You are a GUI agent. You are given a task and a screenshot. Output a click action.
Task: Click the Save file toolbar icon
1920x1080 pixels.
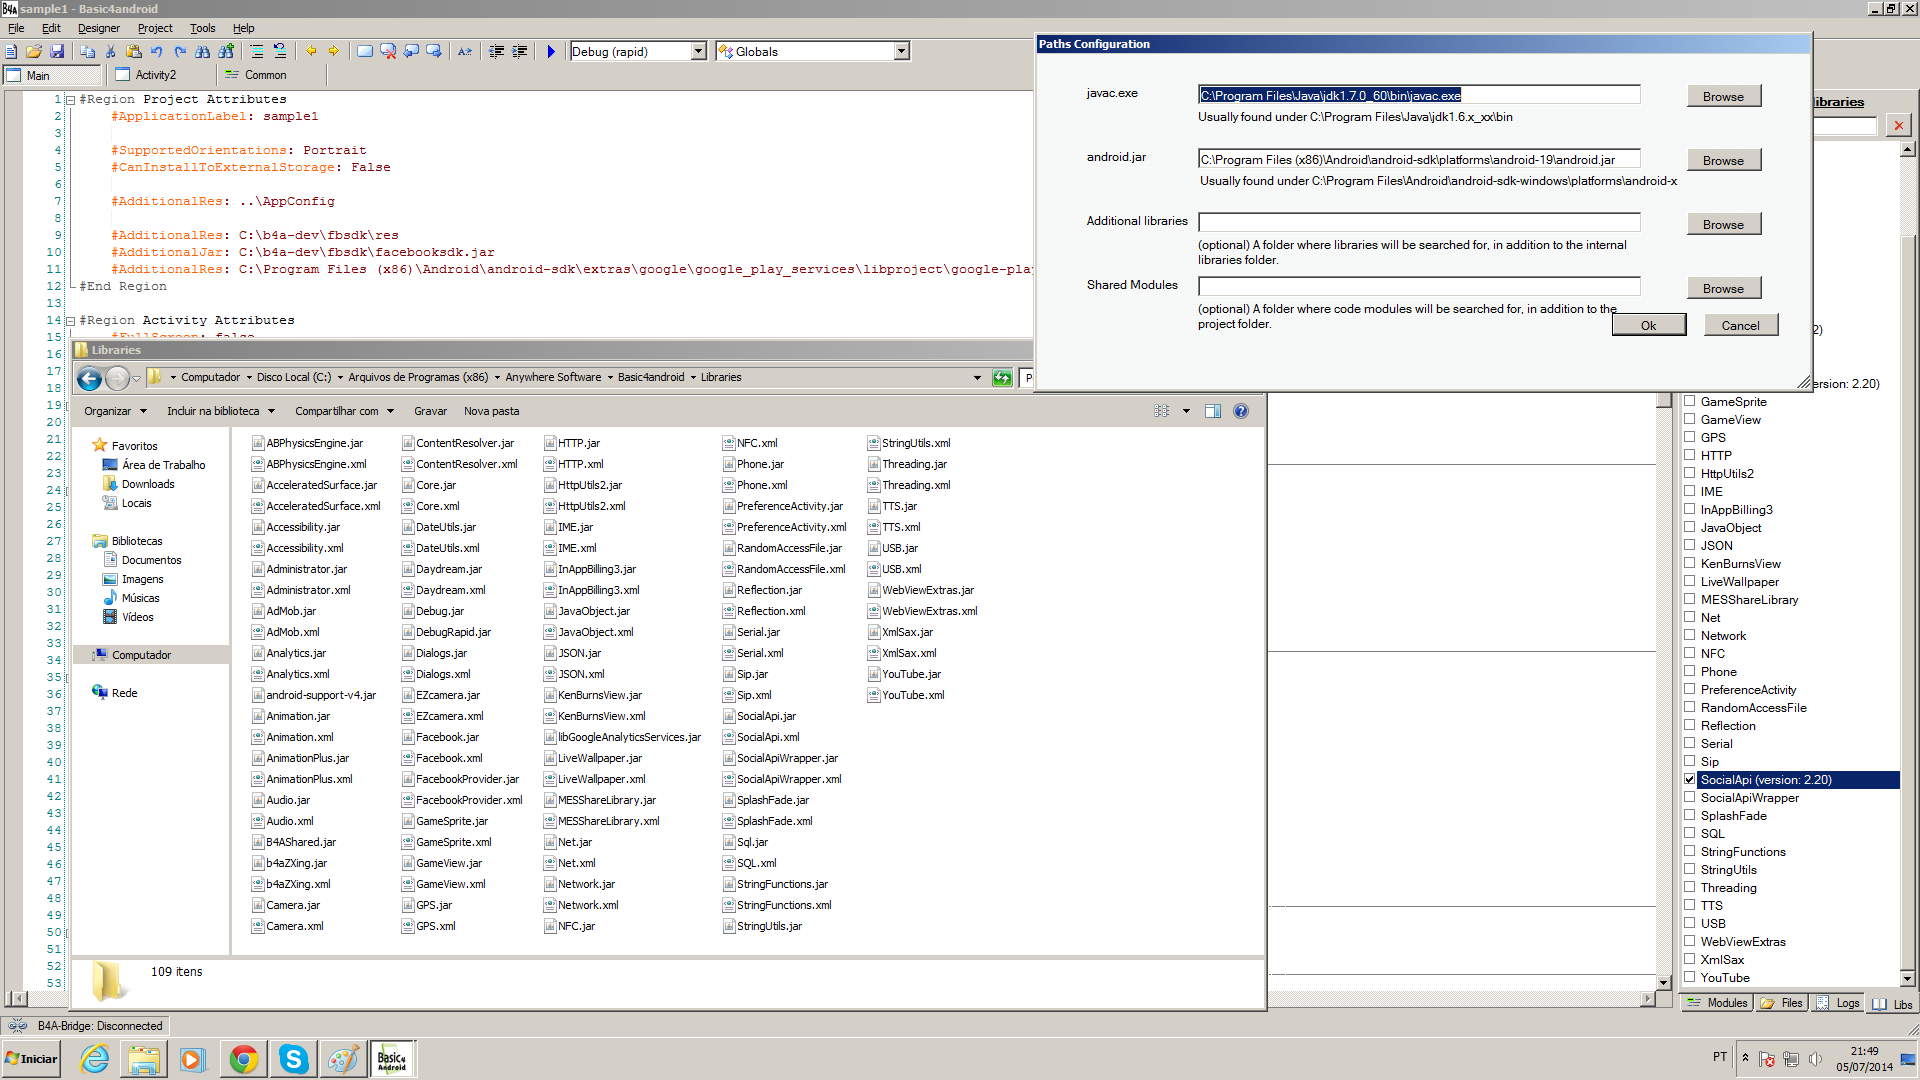point(57,51)
